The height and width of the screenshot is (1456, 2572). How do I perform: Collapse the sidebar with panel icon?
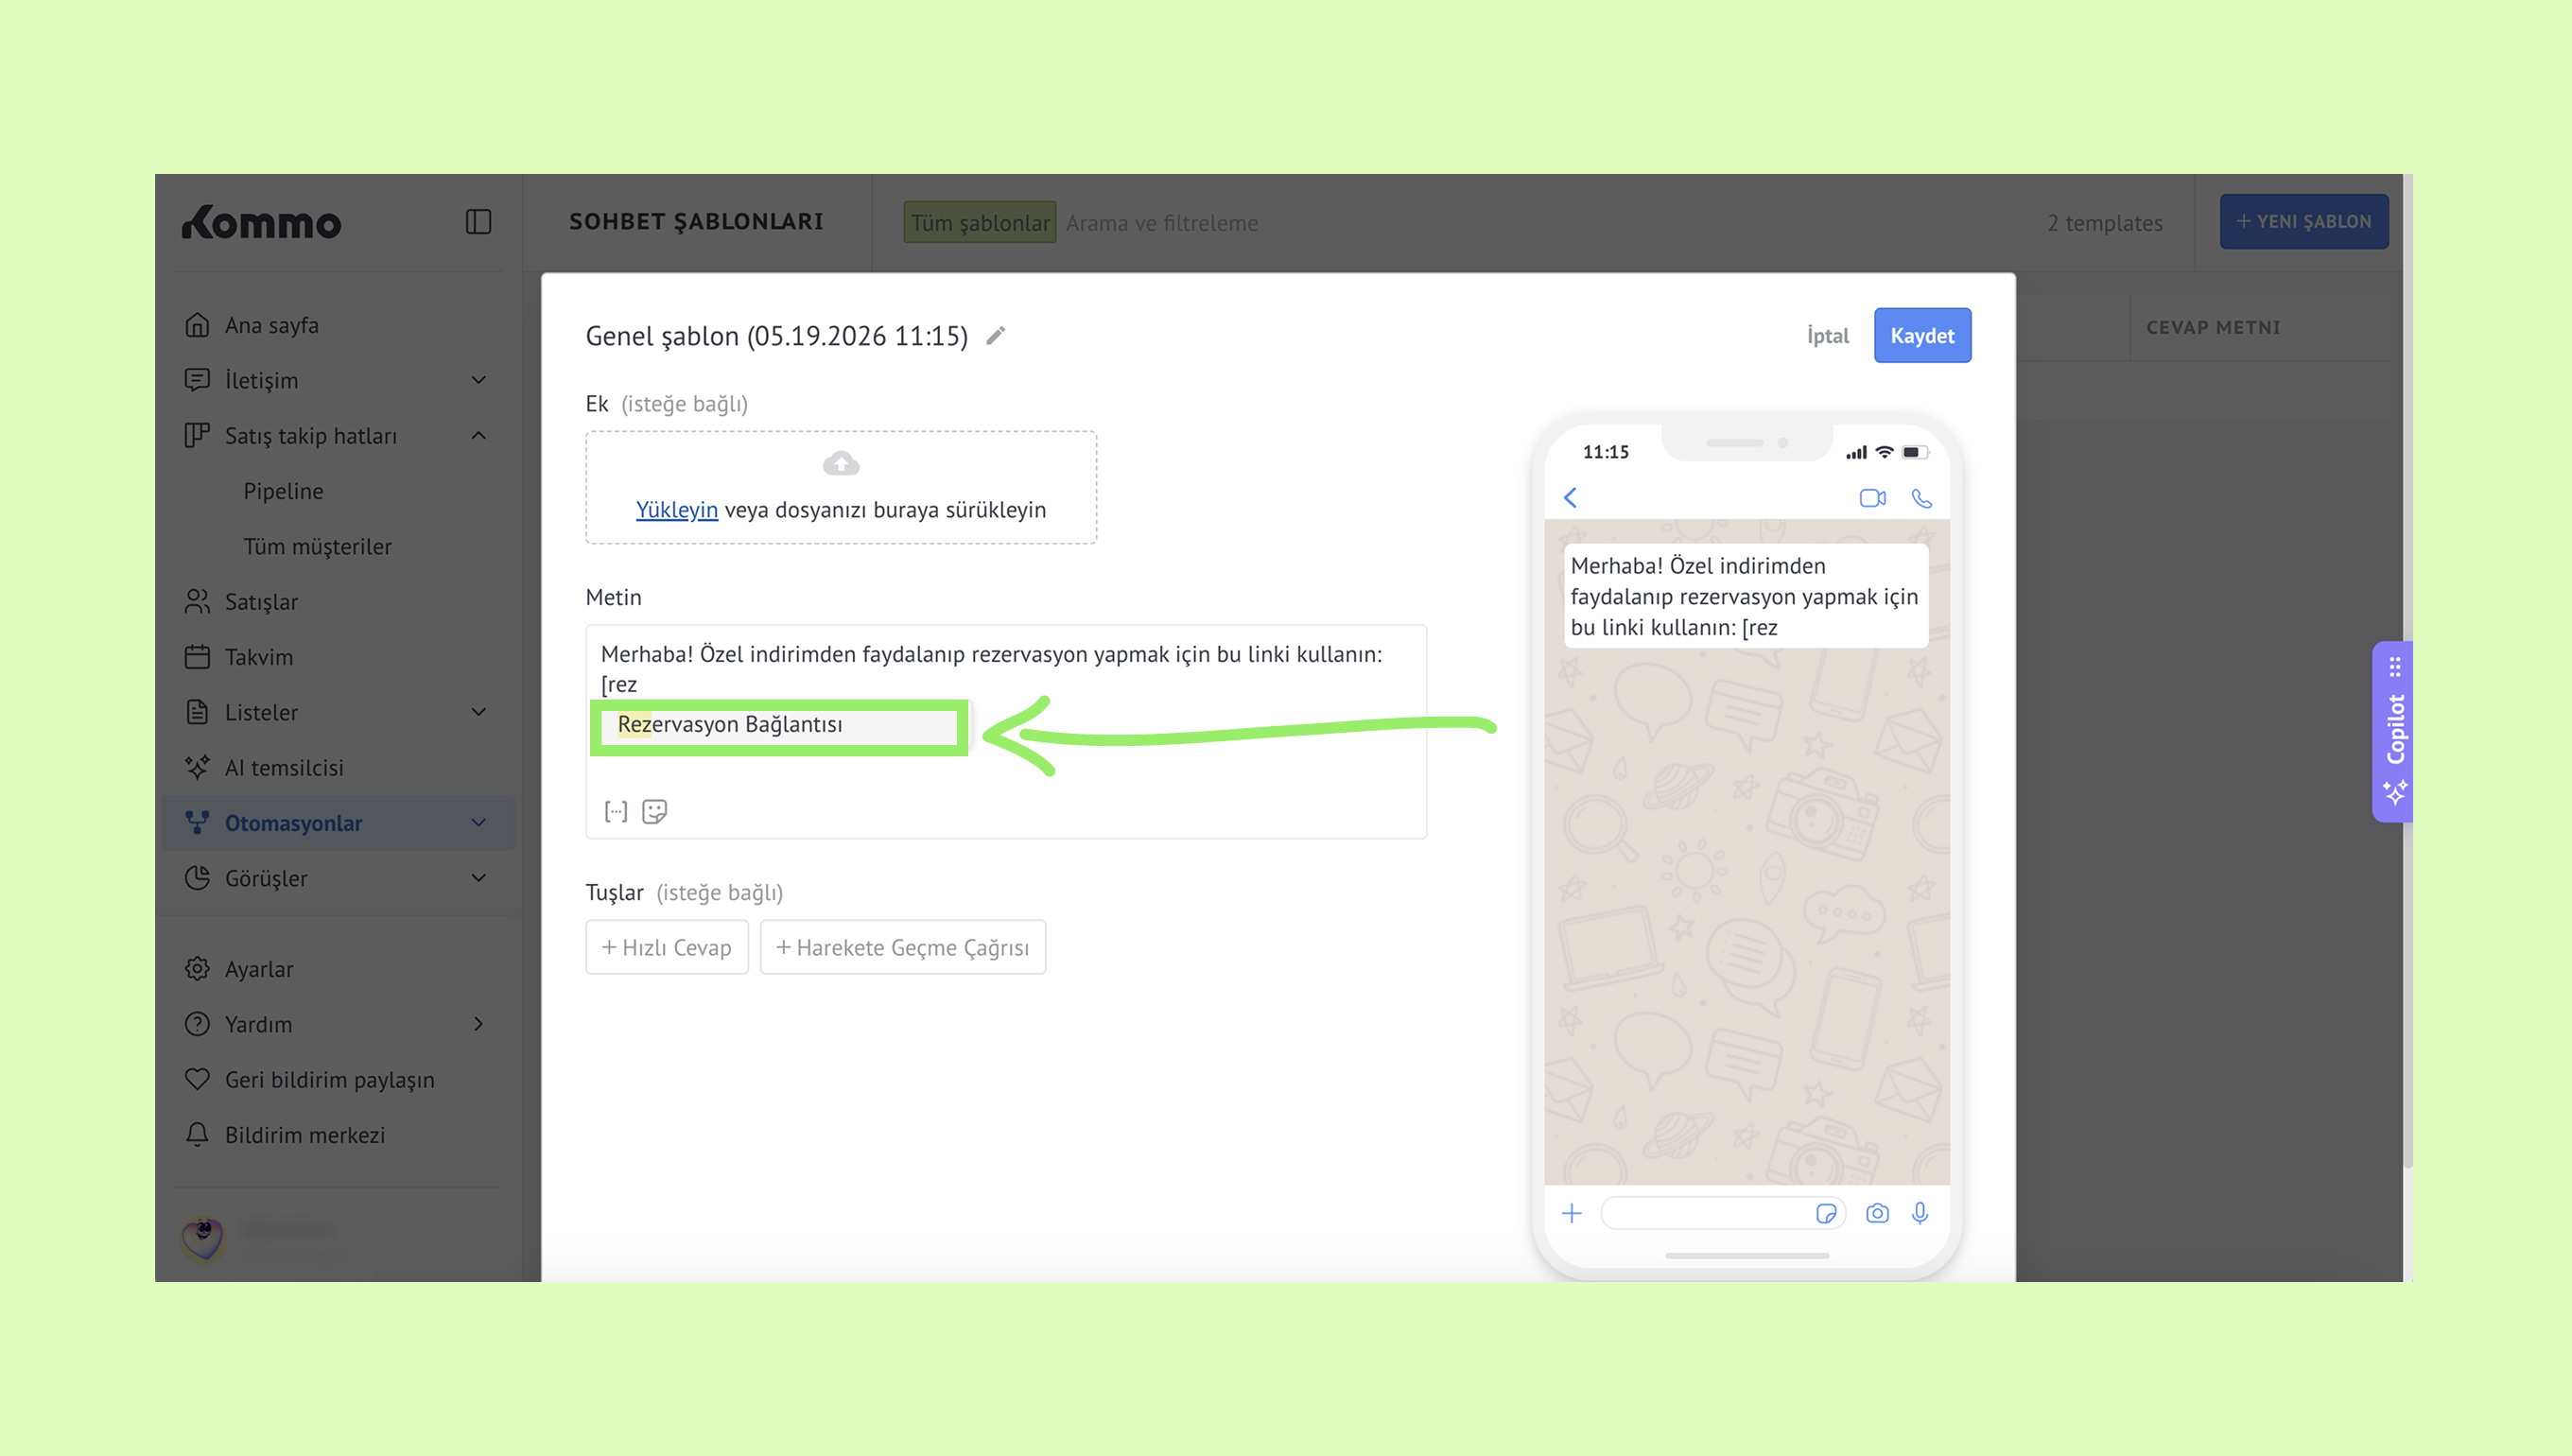pos(478,221)
